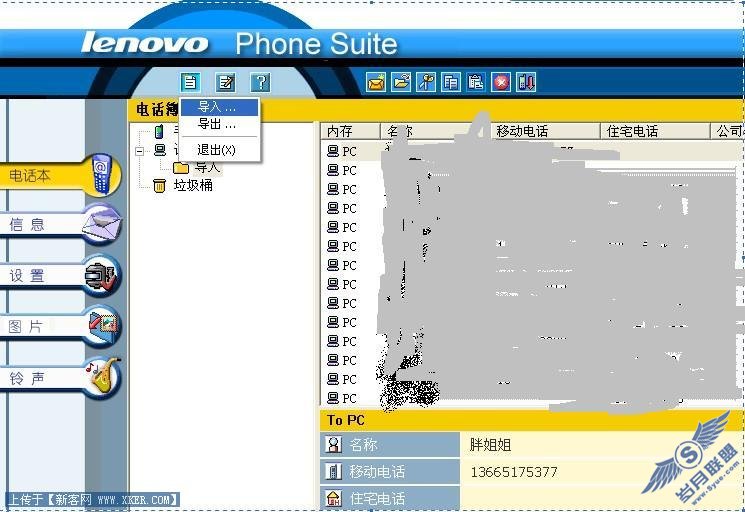Click the house icon beside 住宅电话 label

(x=334, y=498)
